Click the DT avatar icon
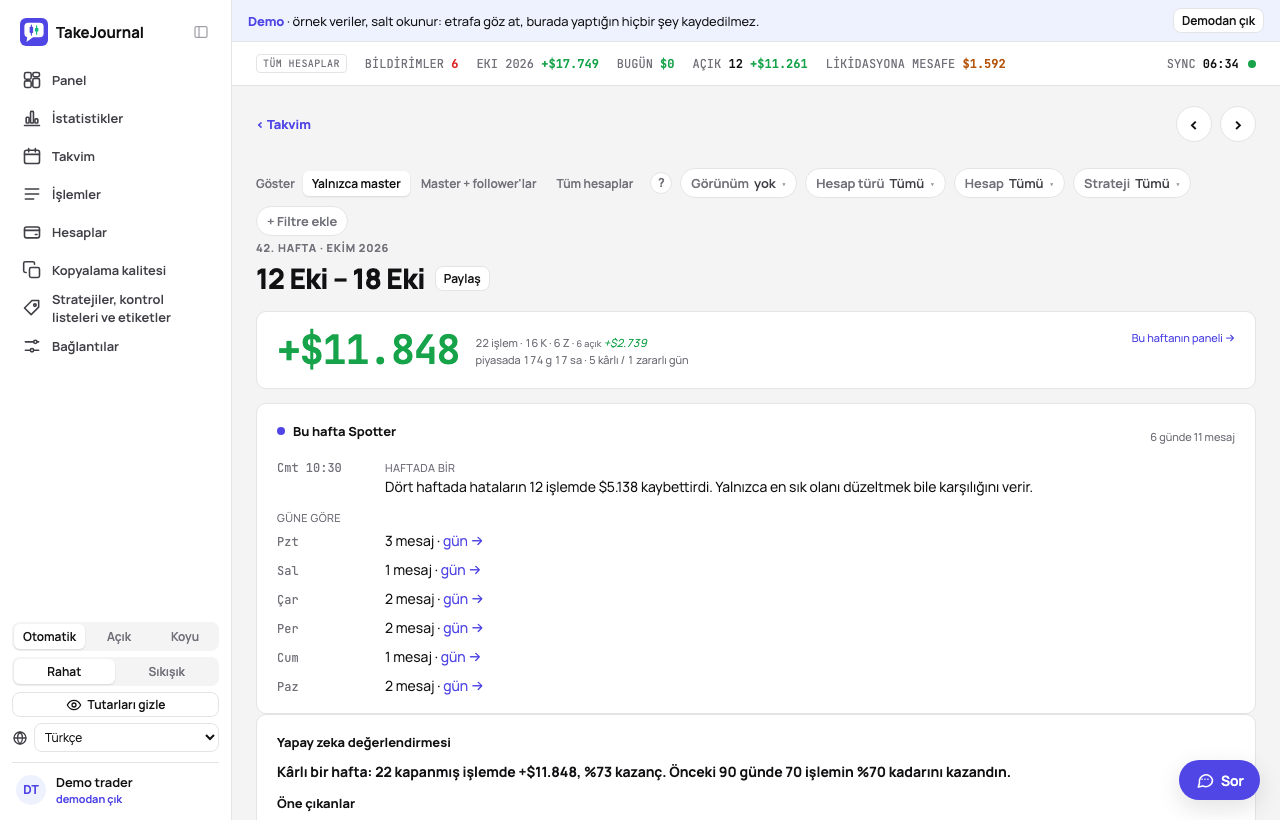1280x820 pixels. (31, 790)
